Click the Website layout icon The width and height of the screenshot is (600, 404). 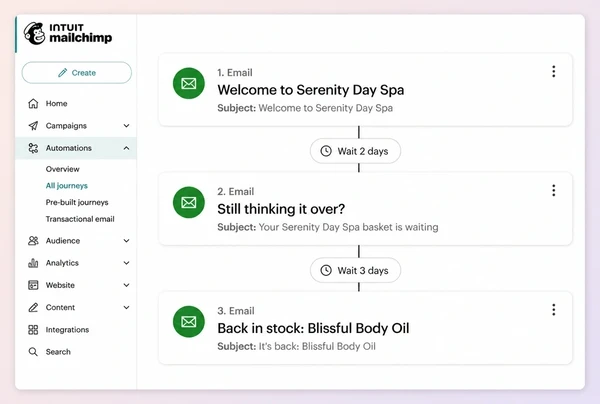(33, 285)
